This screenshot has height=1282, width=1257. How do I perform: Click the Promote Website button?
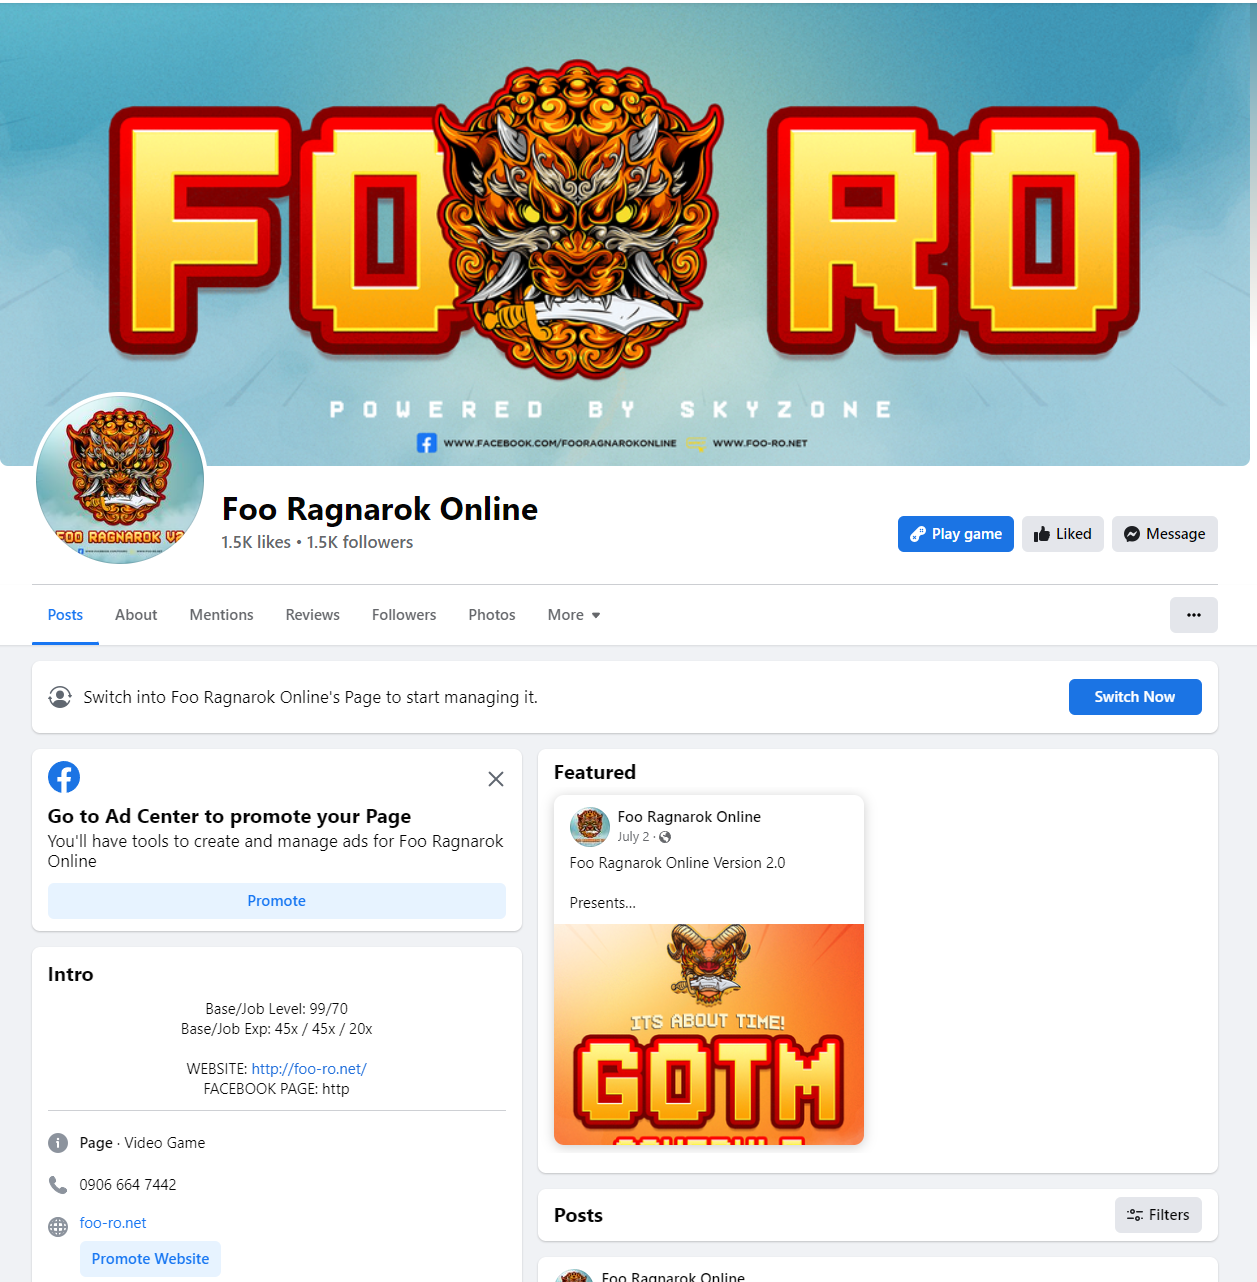click(x=150, y=1259)
